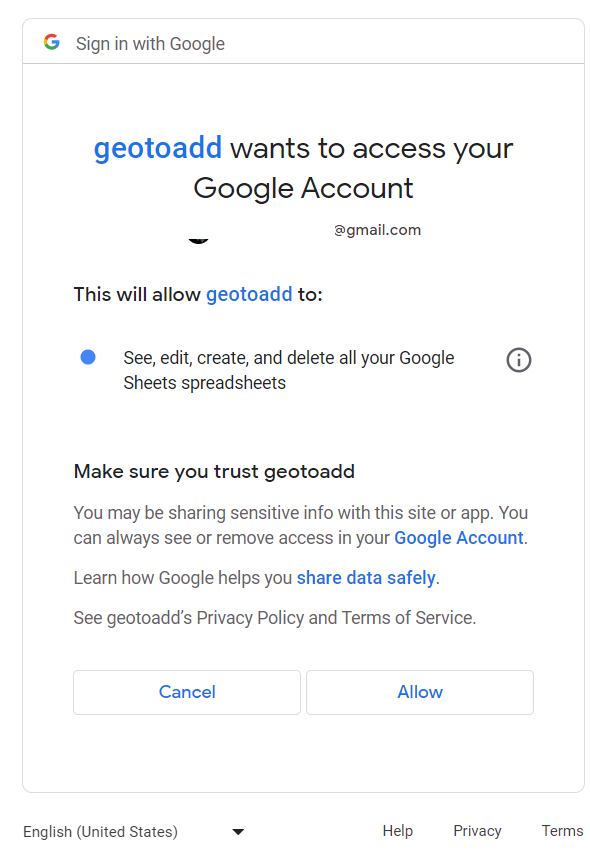Open info icon for Sheets permission
Viewport: 590px width, 859px height.
pos(518,360)
